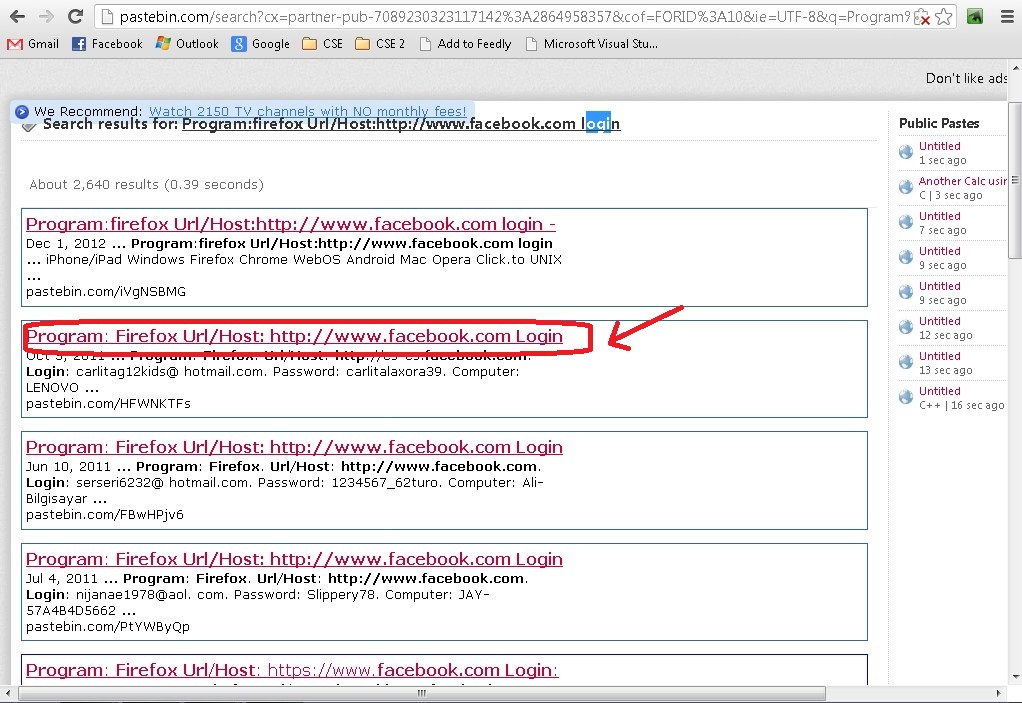Click globe icon beside 7 sec ago paste
Image resolution: width=1022 pixels, height=703 pixels.
906,222
